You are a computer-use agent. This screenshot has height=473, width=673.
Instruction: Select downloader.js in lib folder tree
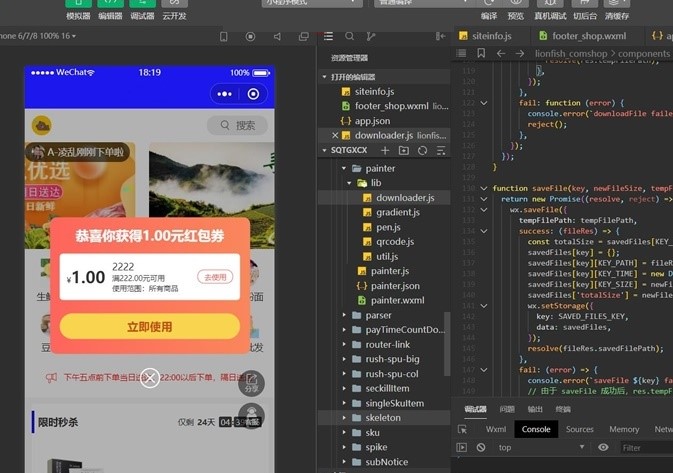(x=384, y=197)
